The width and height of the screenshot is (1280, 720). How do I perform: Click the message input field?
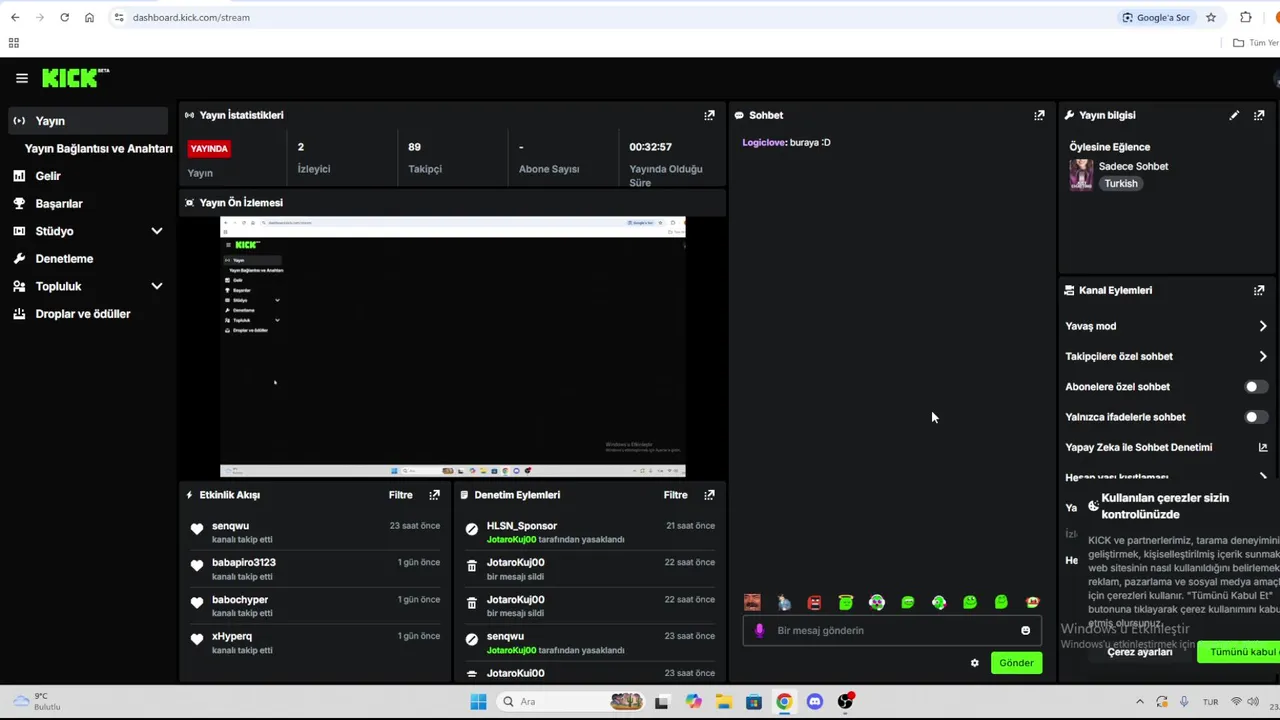(892, 630)
